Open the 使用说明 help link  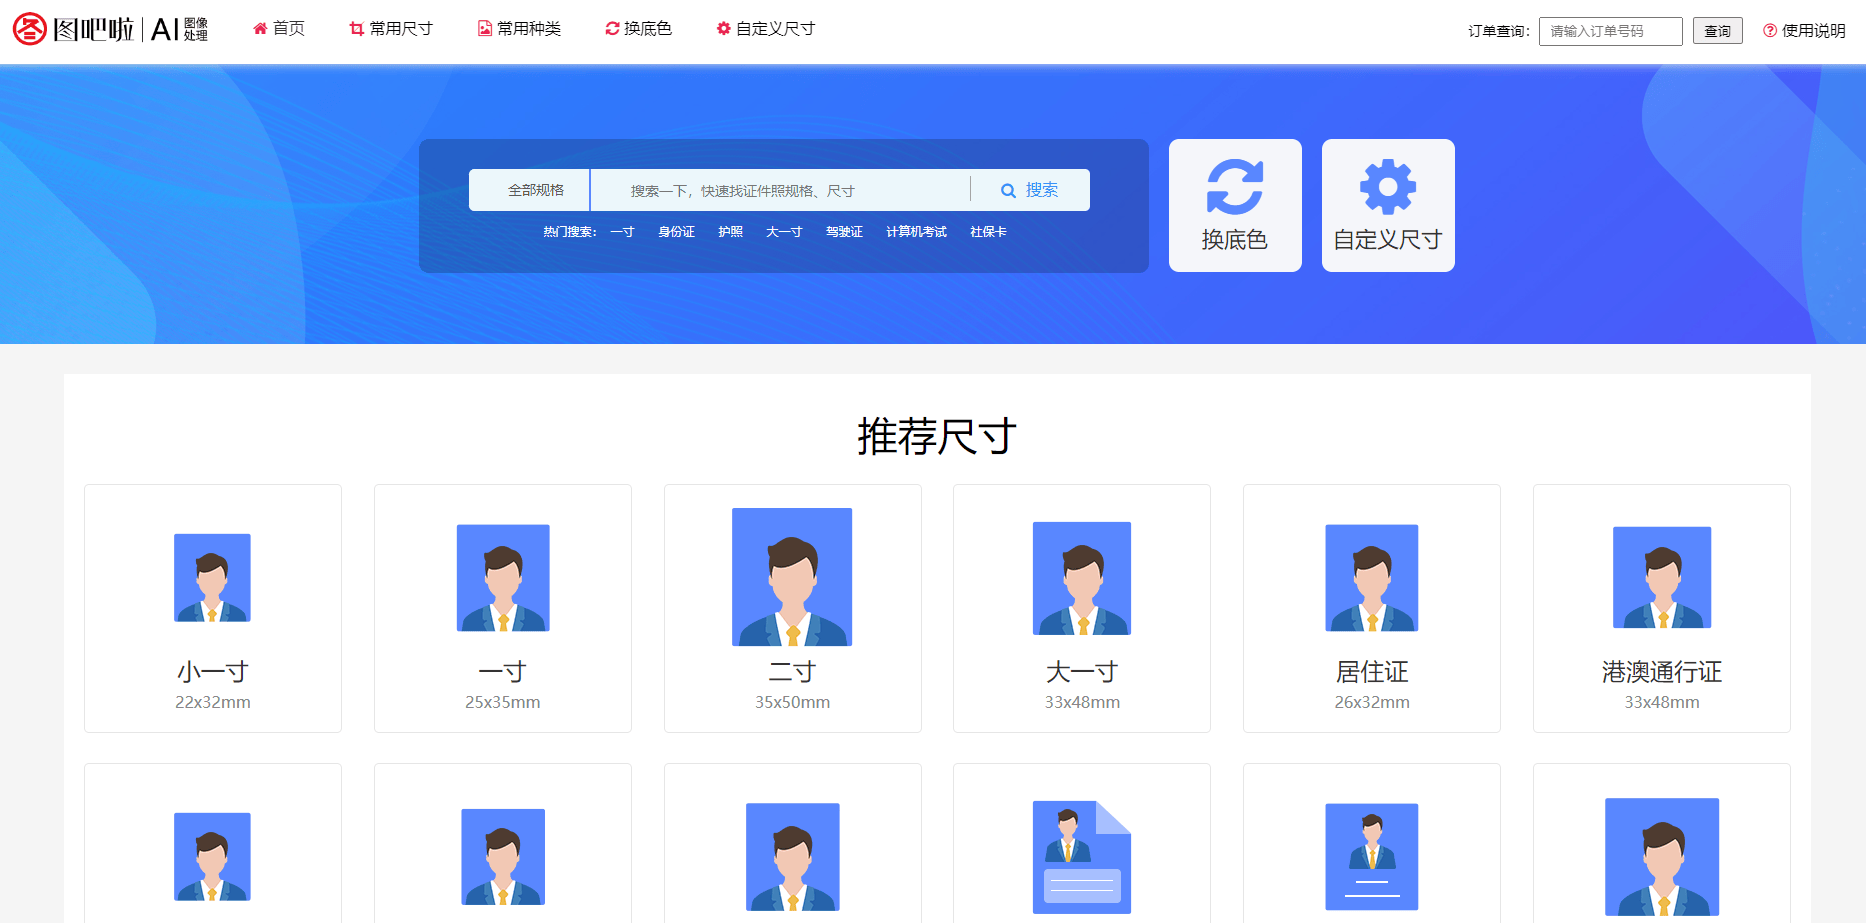(x=1811, y=30)
